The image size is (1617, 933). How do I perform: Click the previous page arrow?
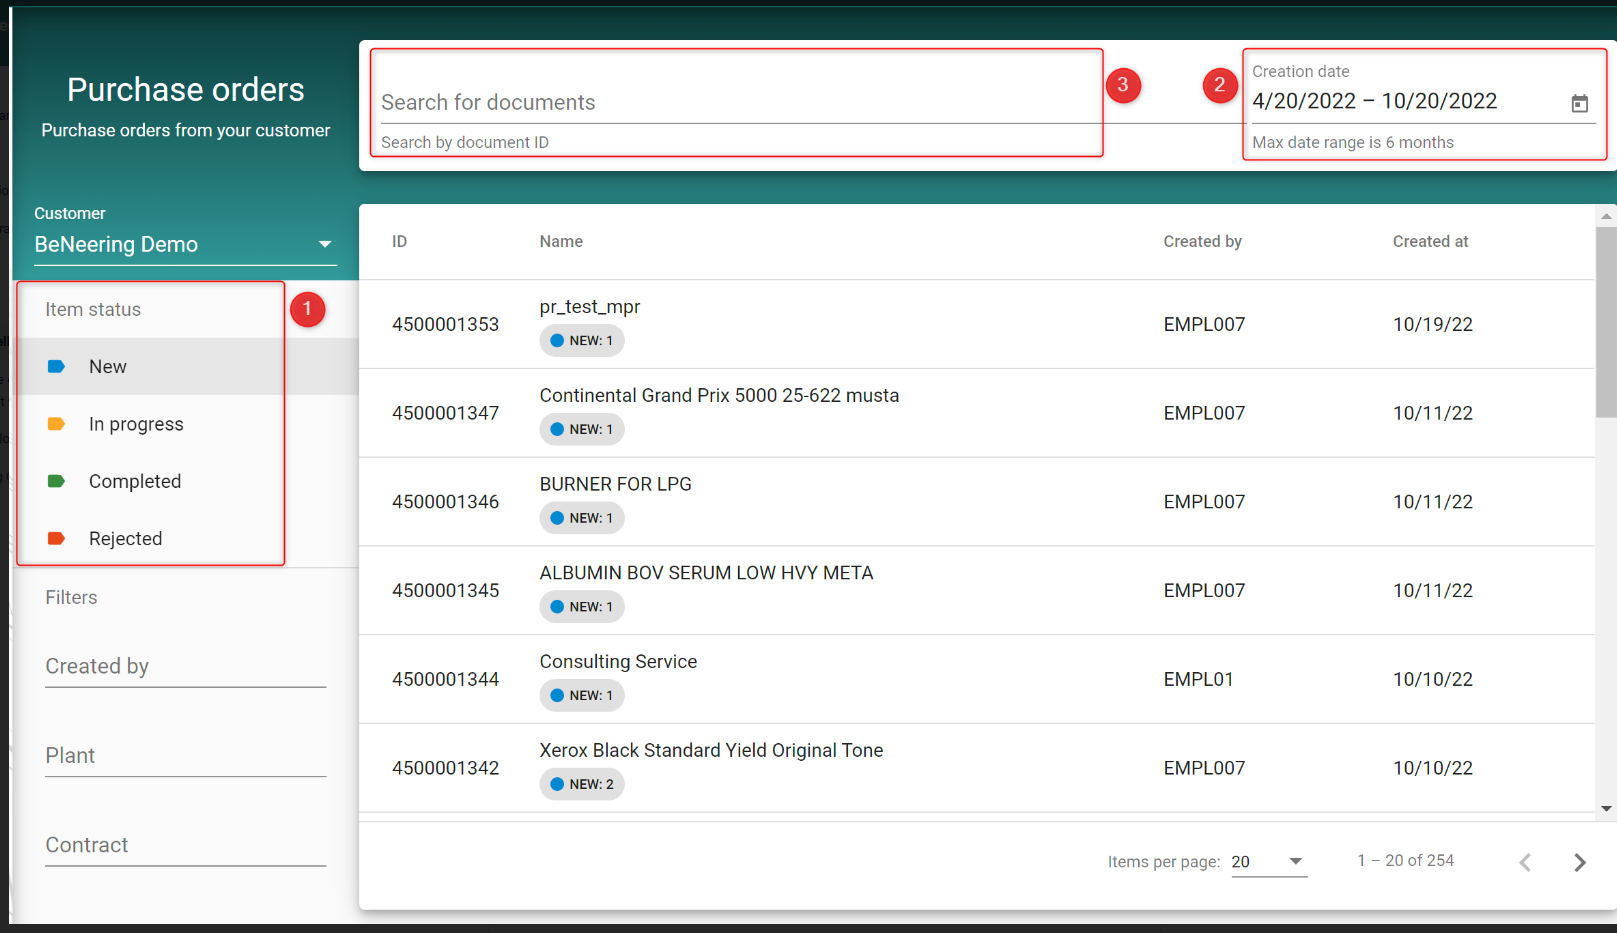click(x=1525, y=862)
